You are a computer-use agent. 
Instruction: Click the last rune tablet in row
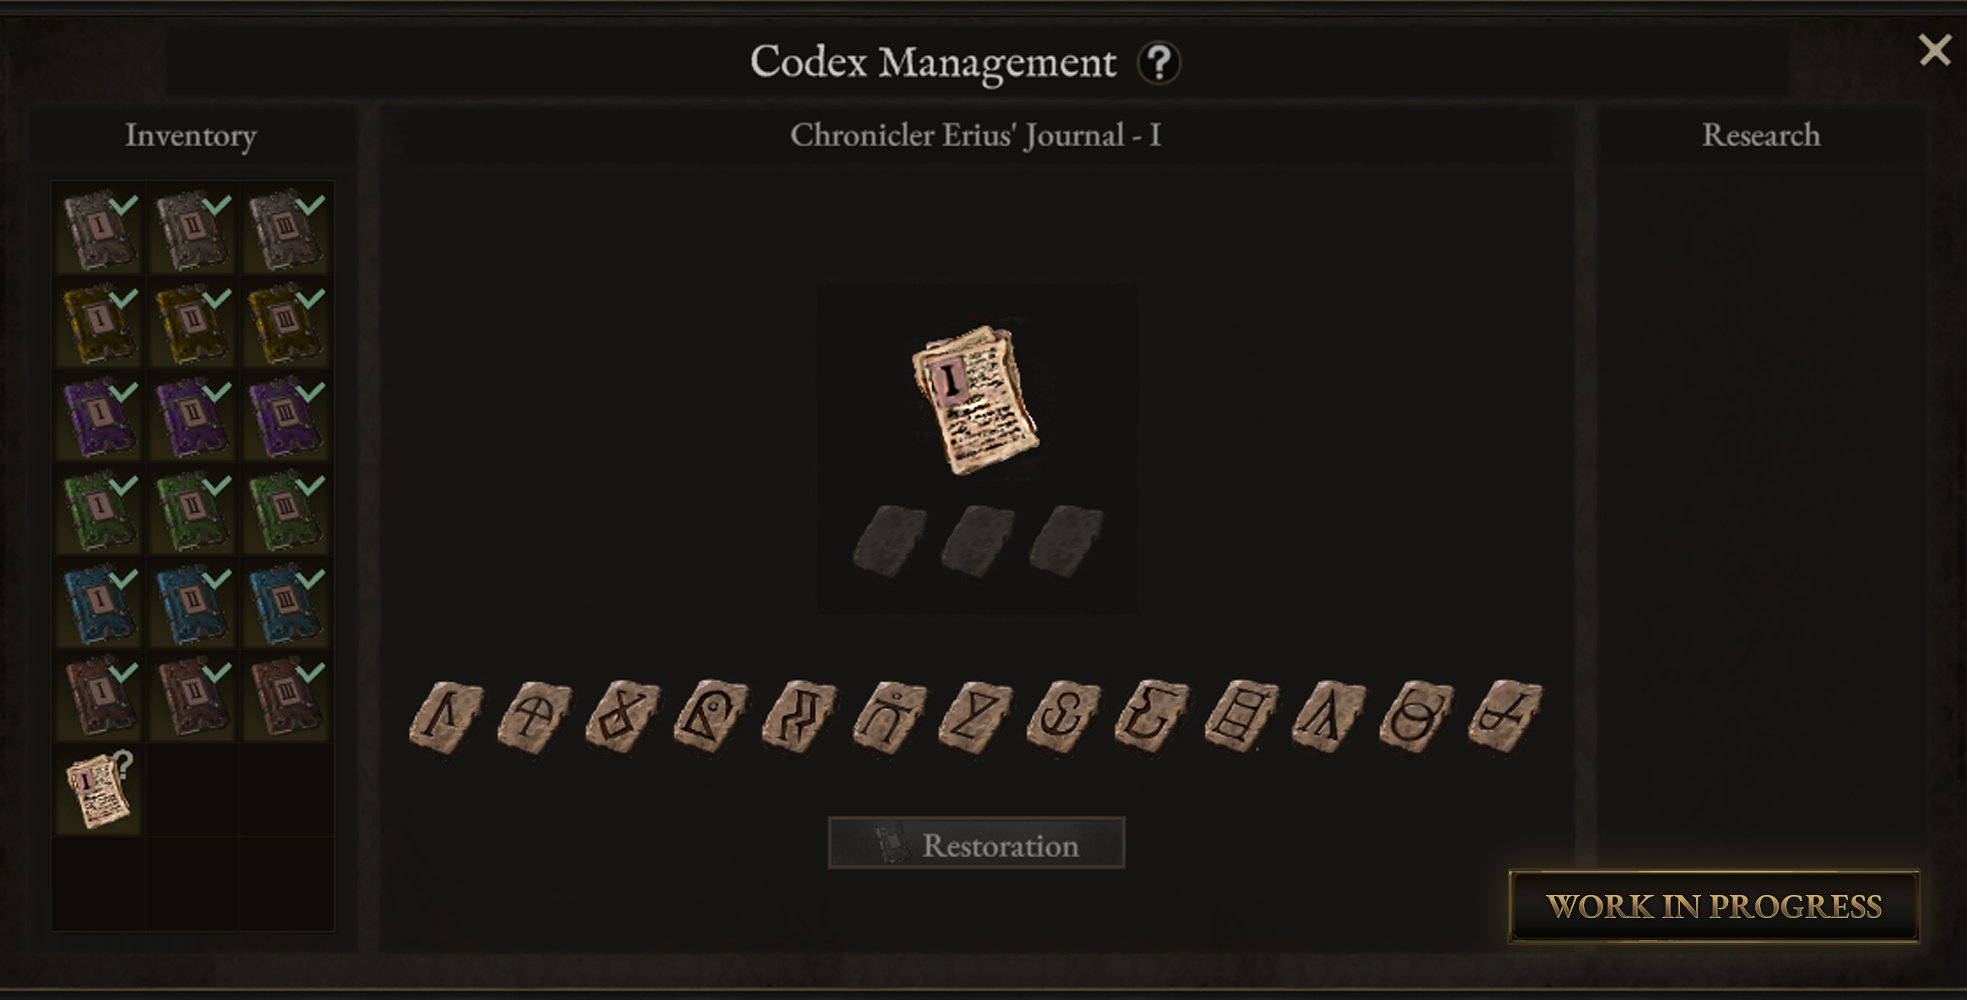pyautogui.click(x=1505, y=716)
